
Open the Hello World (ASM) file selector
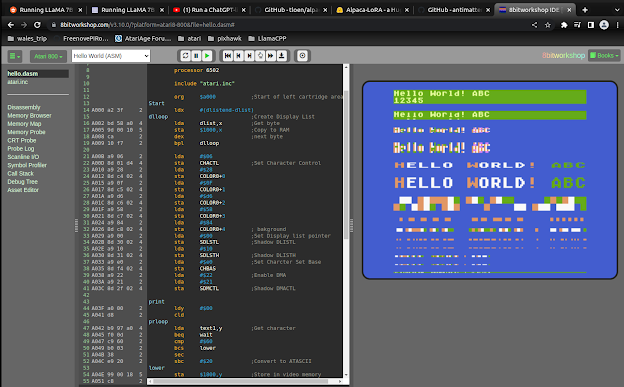point(111,56)
